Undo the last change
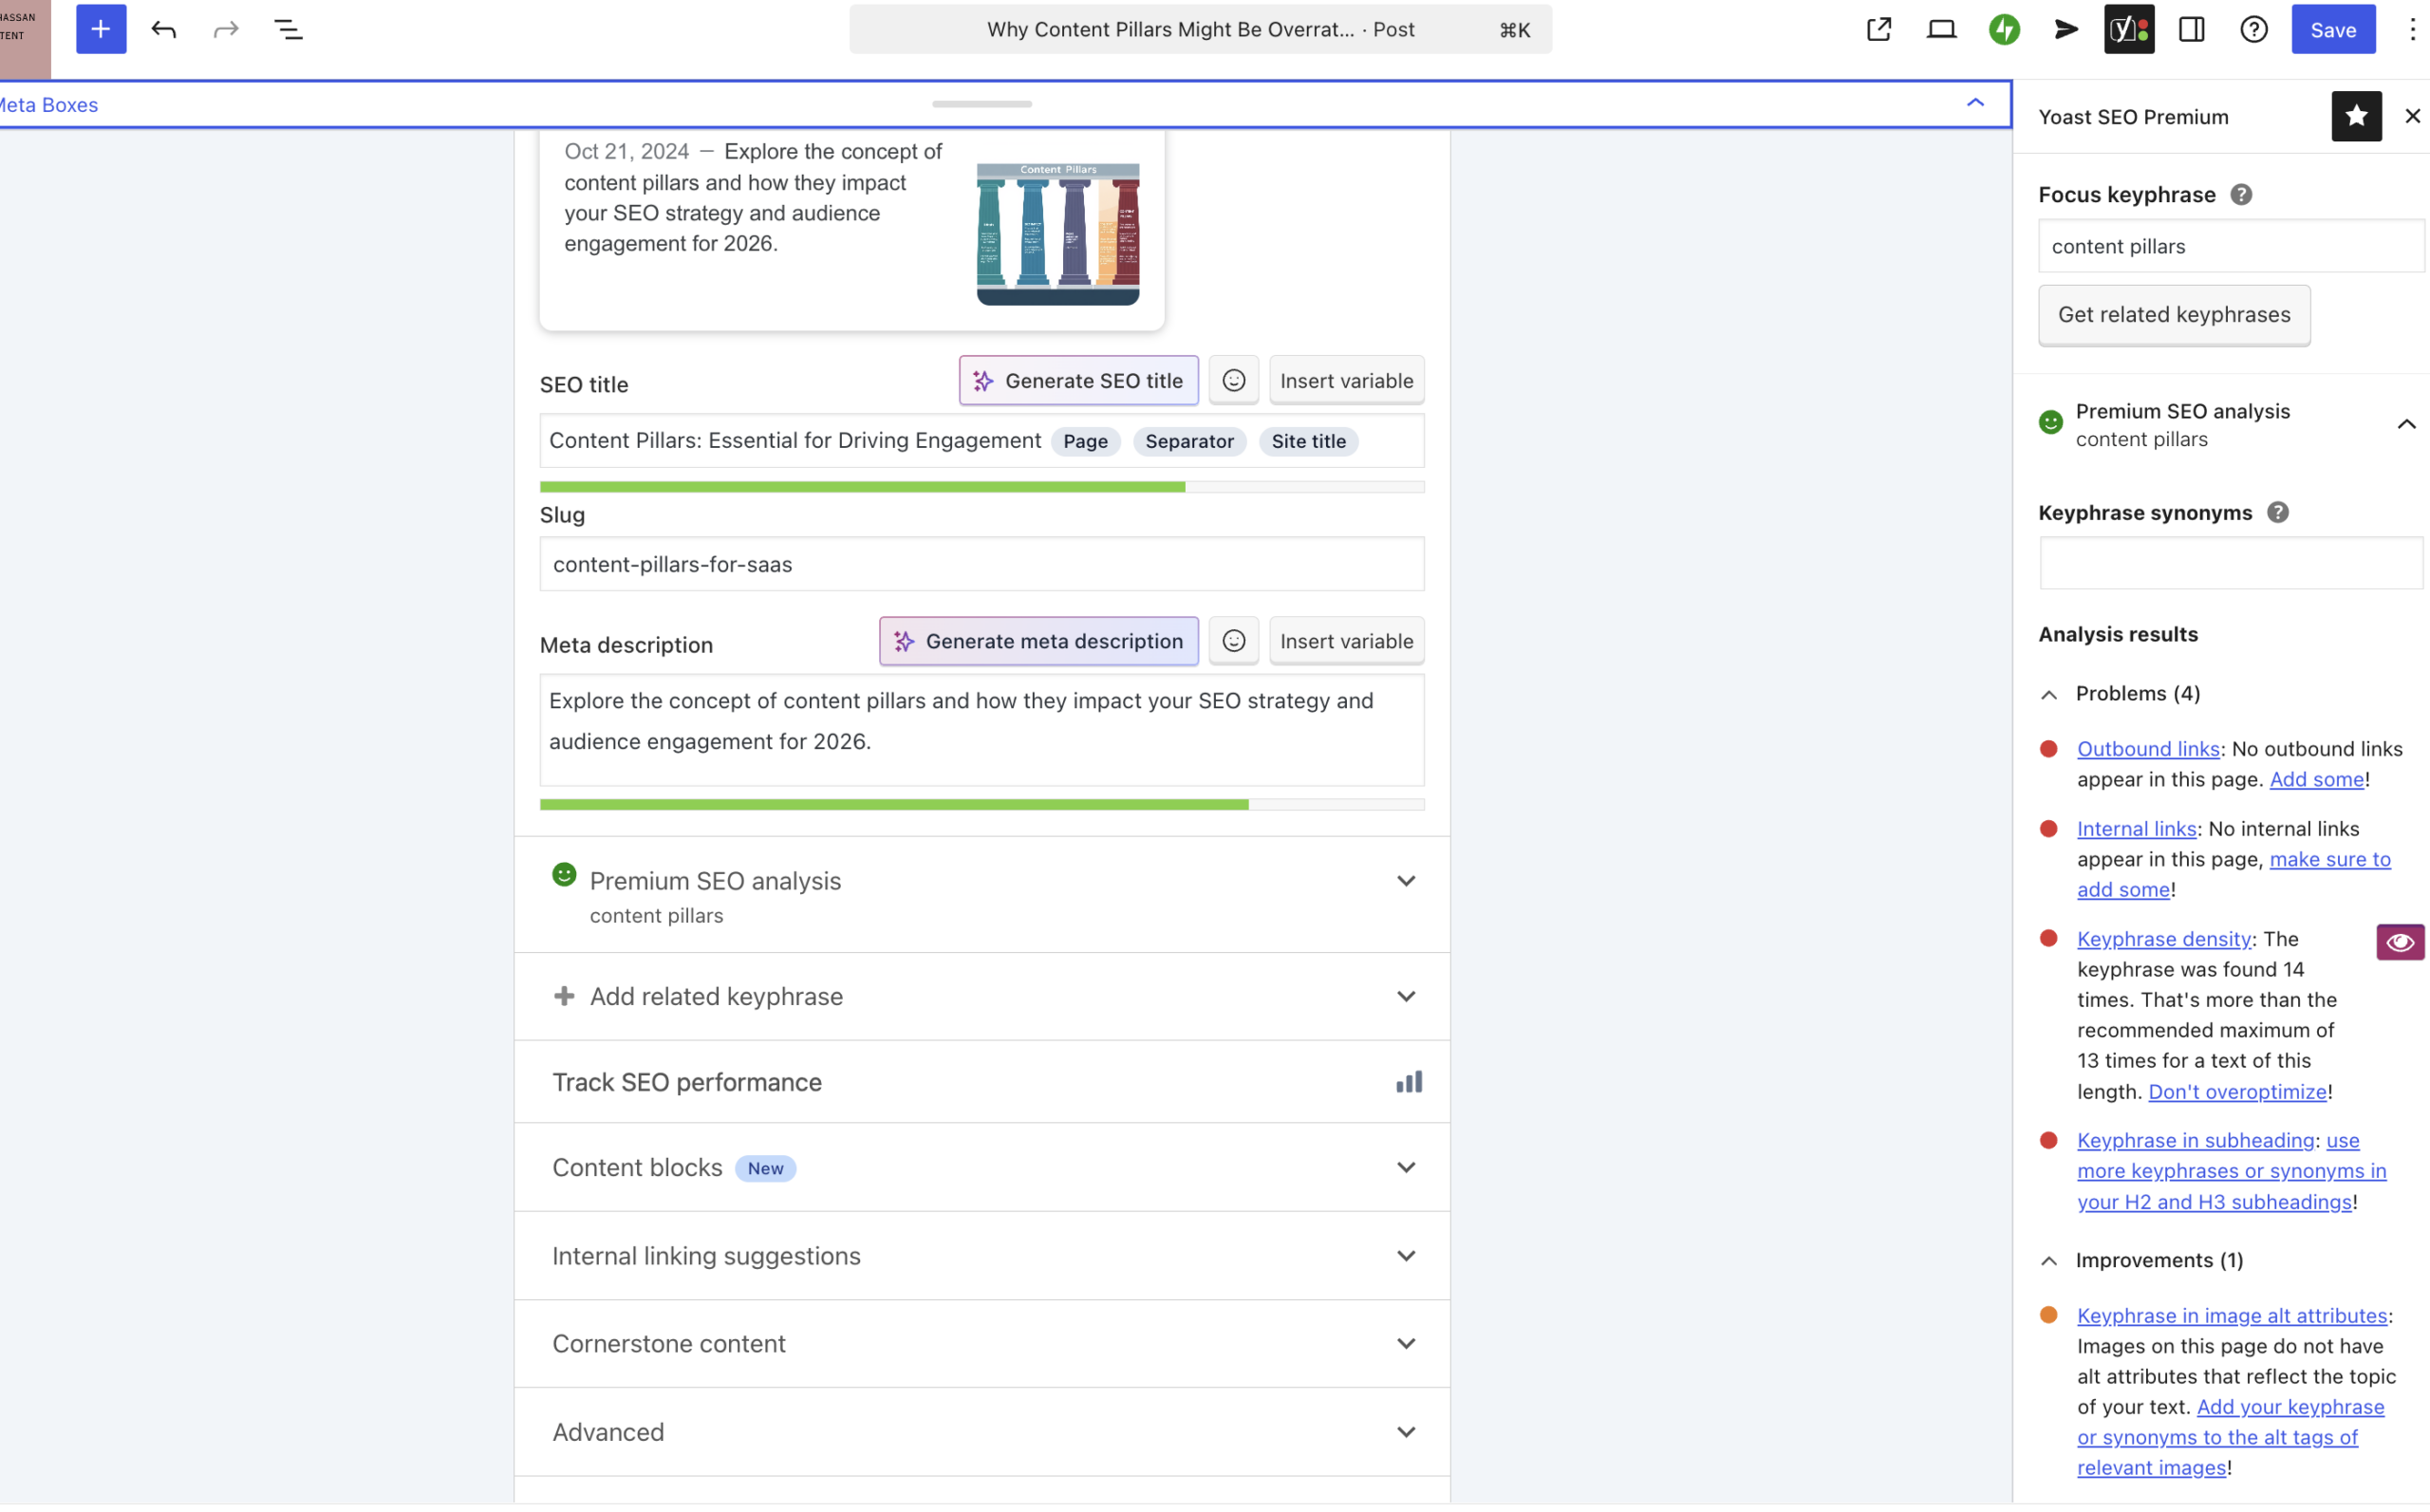The image size is (2430, 1512). pyautogui.click(x=163, y=29)
